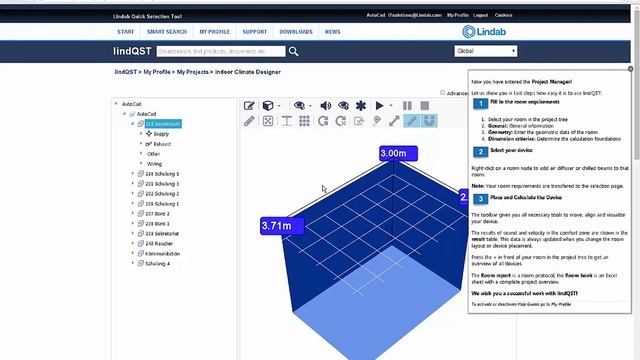Select the Kommunikation tree item

pyautogui.click(x=162, y=253)
